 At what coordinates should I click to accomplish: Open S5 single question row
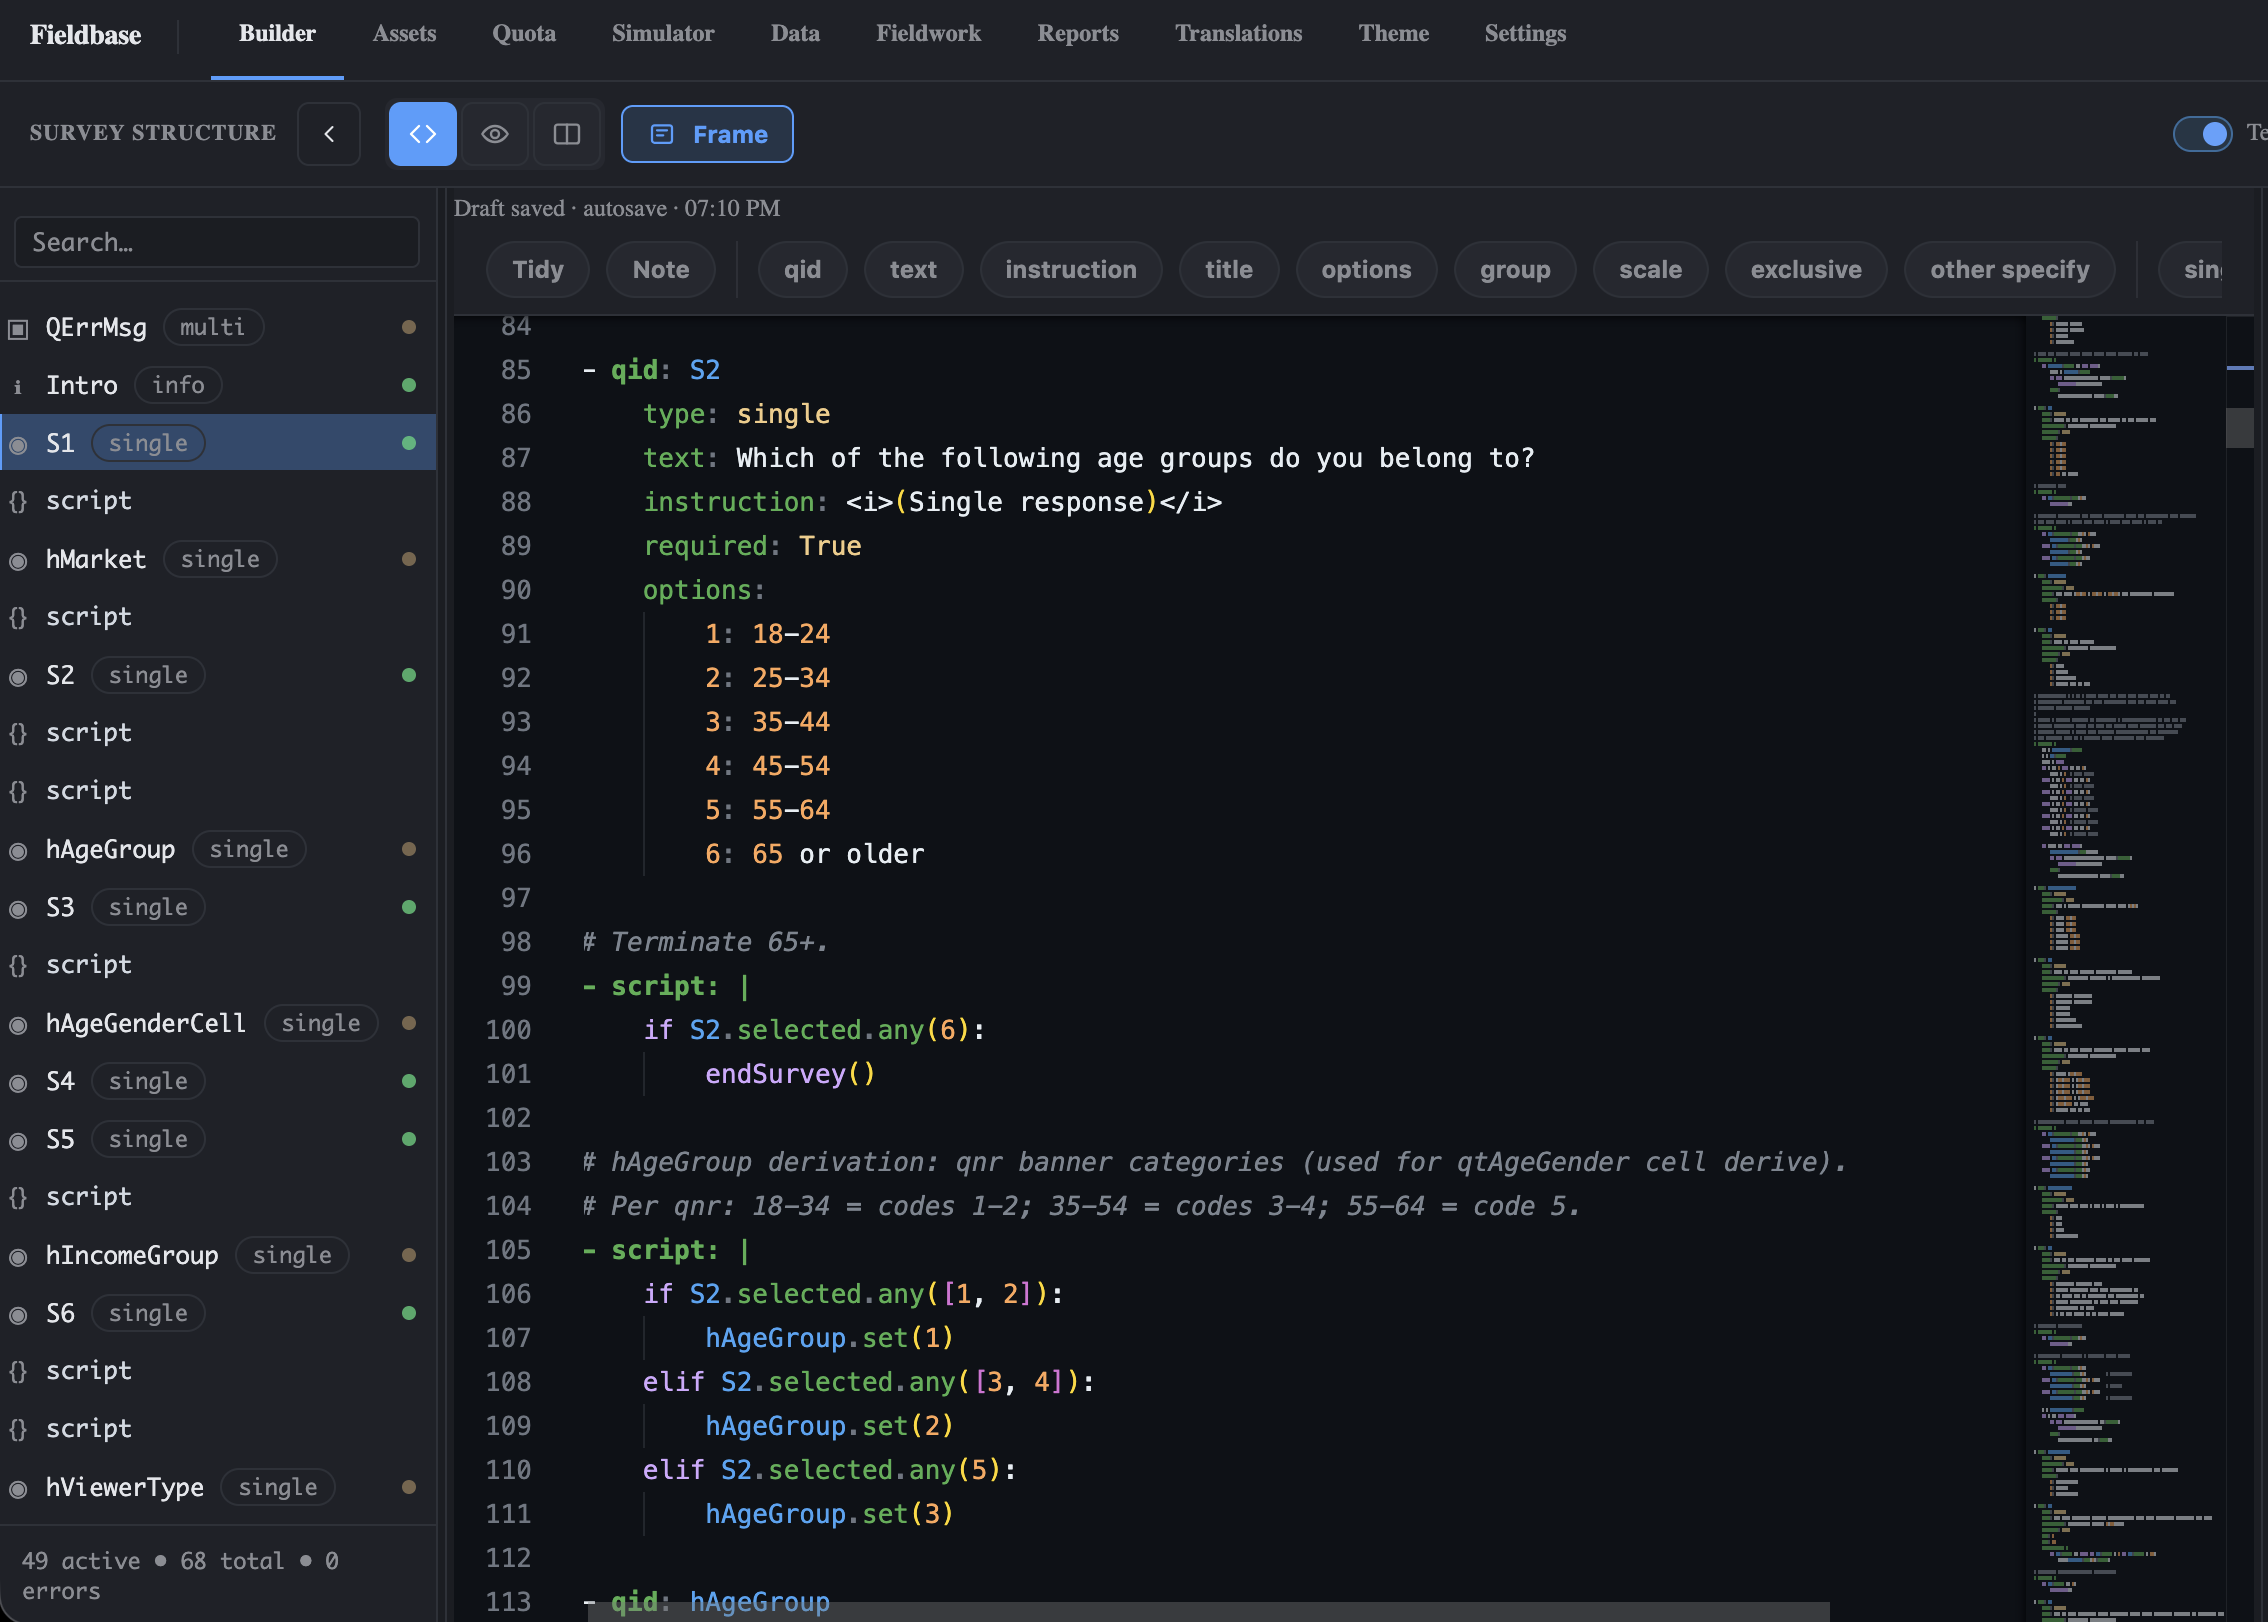(218, 1139)
